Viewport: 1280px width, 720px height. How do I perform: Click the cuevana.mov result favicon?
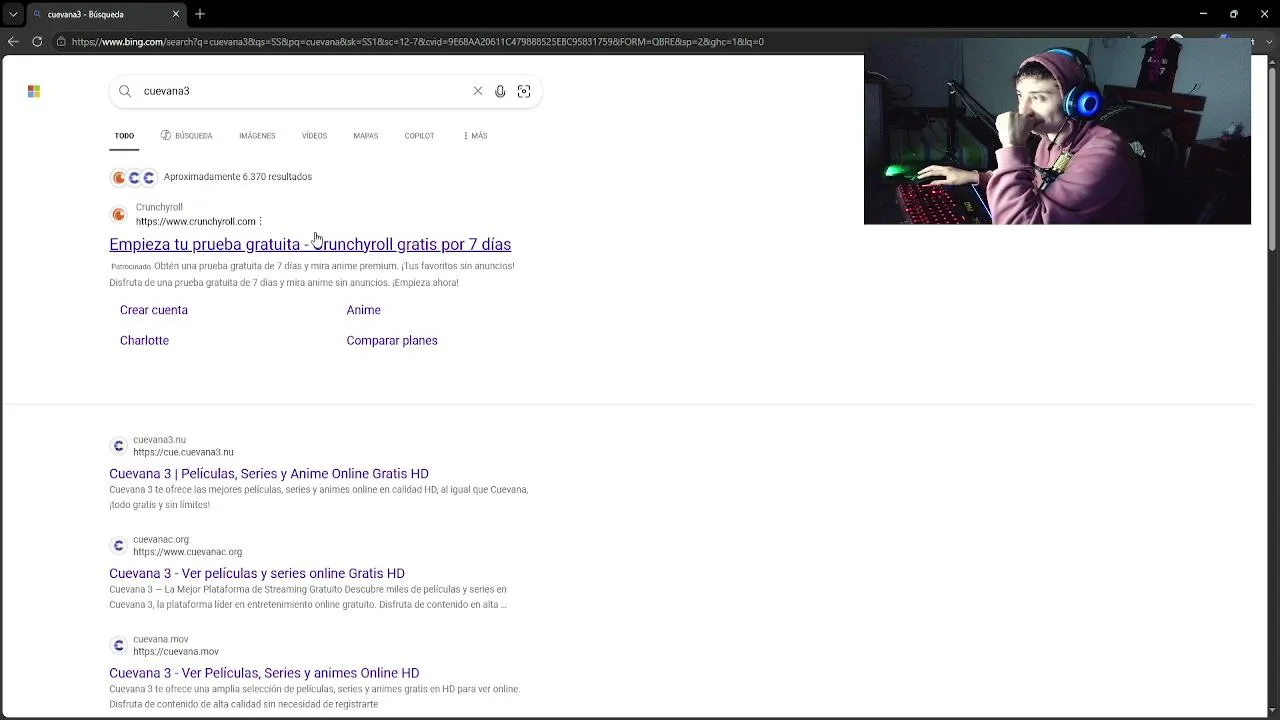118,646
